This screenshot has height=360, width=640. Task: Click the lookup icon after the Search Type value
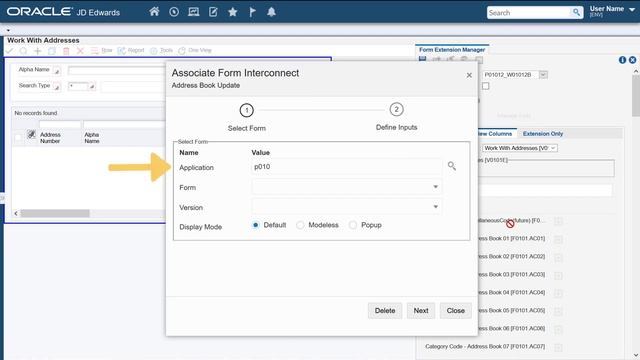pos(92,87)
